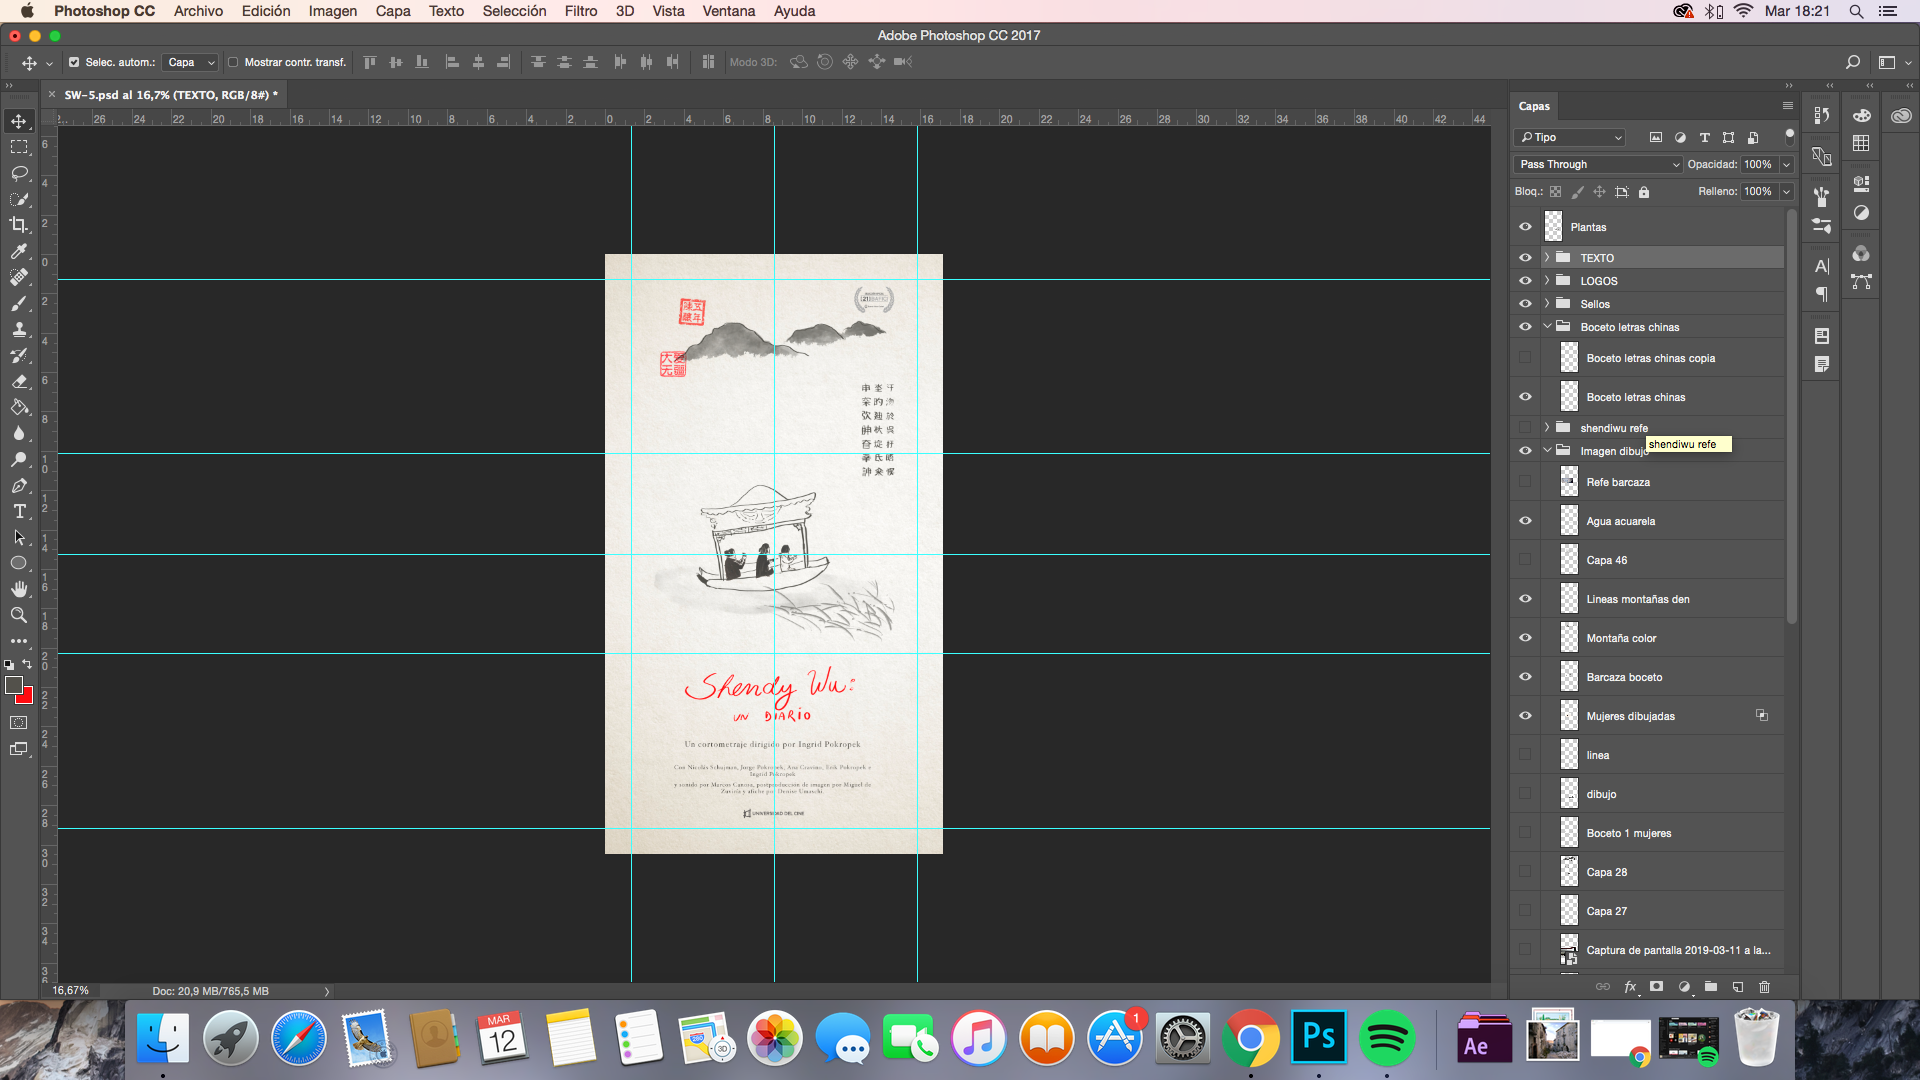Show the Boceto letras chinas copia layer
1920x1080 pixels.
pyautogui.click(x=1525, y=358)
